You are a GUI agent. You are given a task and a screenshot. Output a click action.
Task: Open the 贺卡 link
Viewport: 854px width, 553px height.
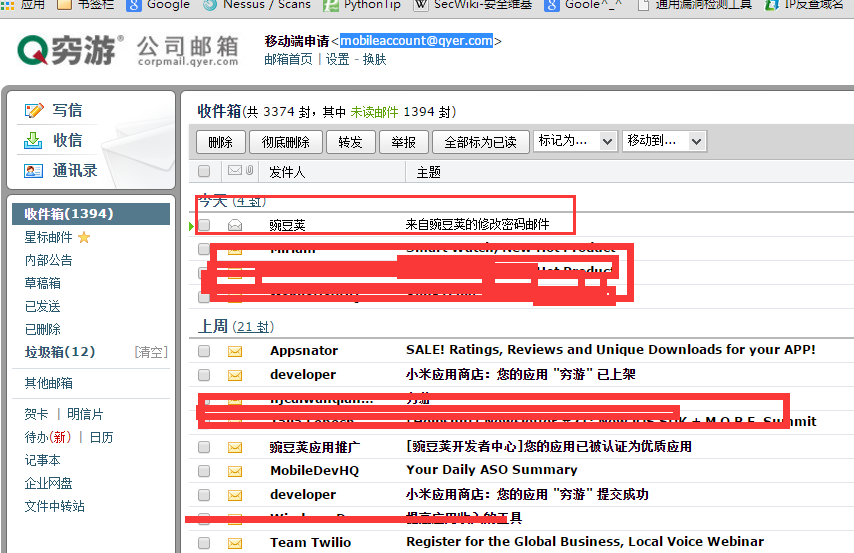point(36,415)
